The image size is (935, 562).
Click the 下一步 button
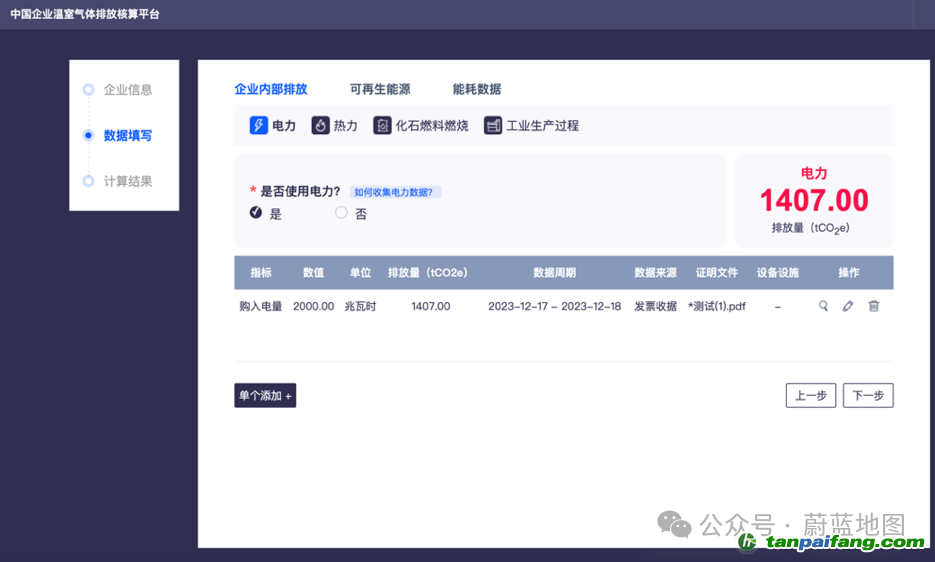[867, 396]
